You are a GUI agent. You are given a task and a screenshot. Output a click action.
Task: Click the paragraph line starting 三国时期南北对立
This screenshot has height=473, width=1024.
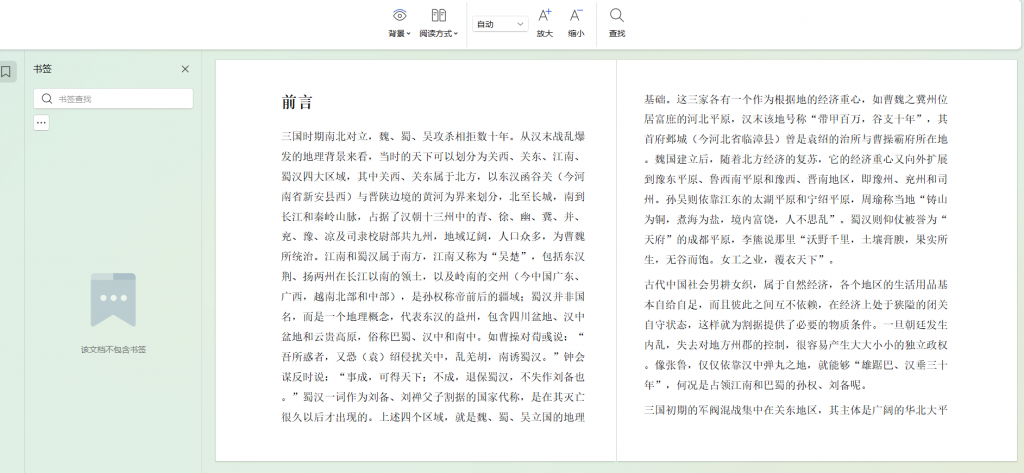tap(433, 137)
